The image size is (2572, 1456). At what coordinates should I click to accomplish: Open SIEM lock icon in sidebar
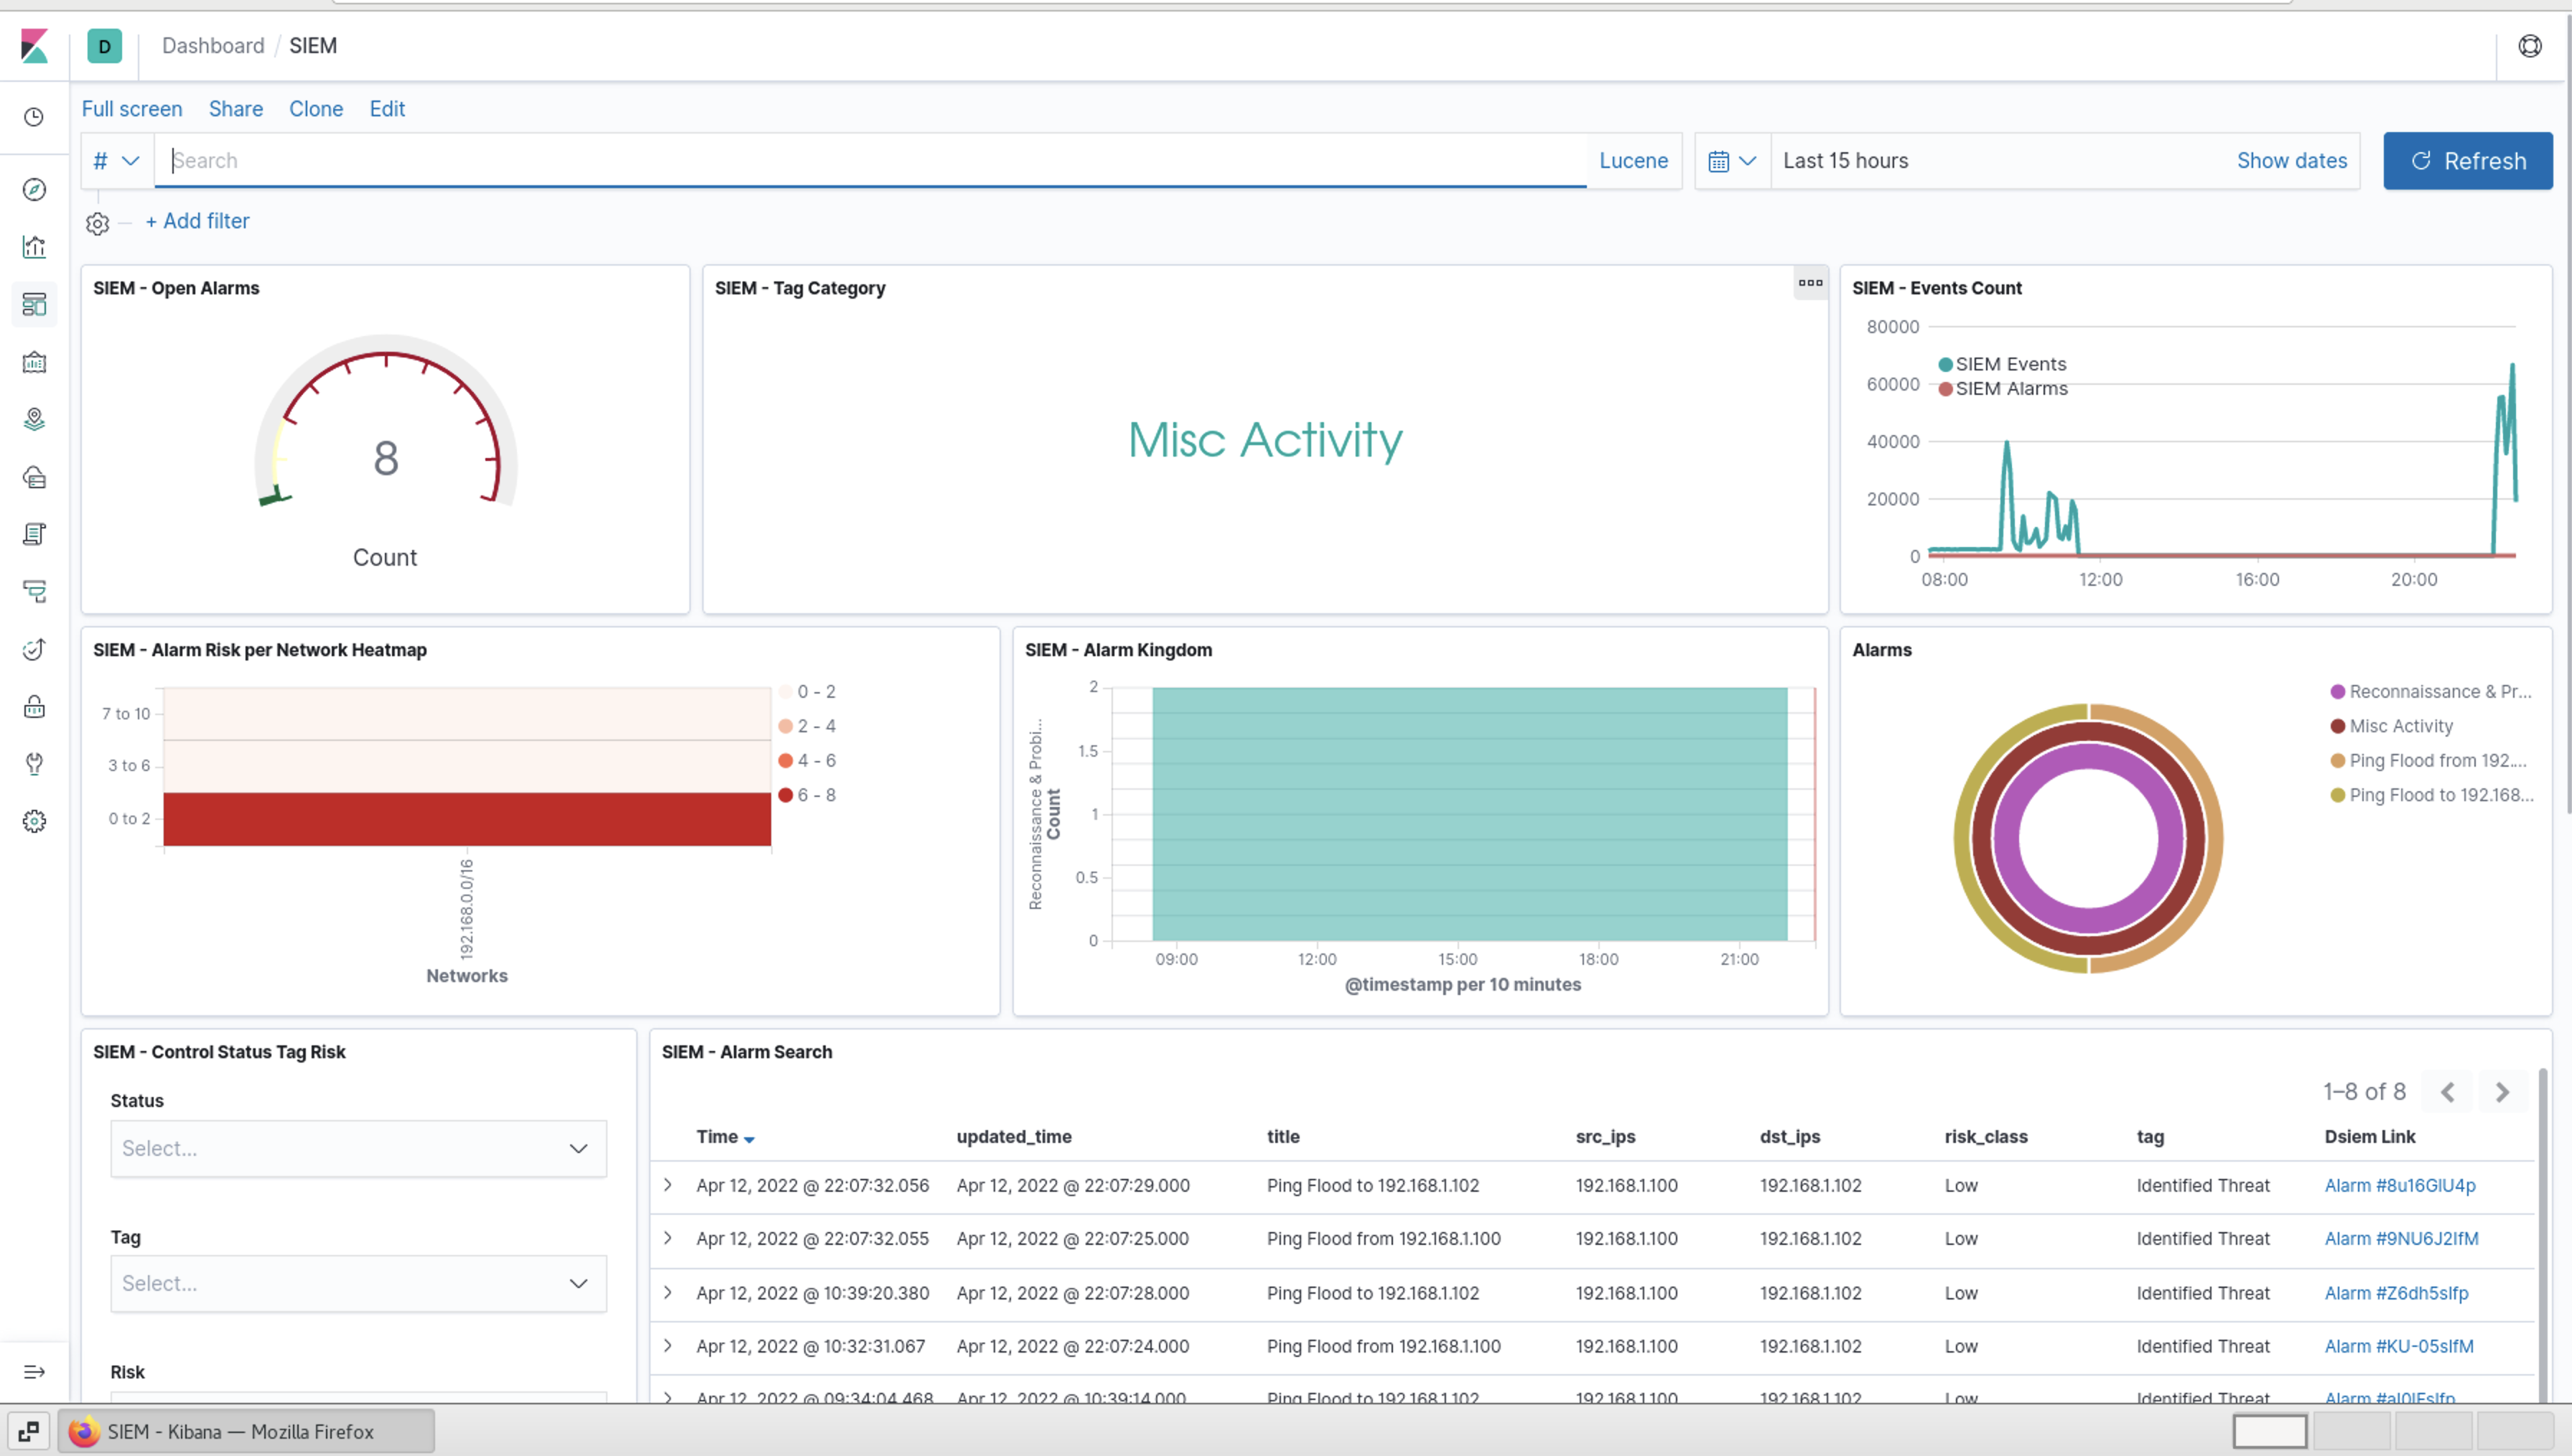(34, 707)
